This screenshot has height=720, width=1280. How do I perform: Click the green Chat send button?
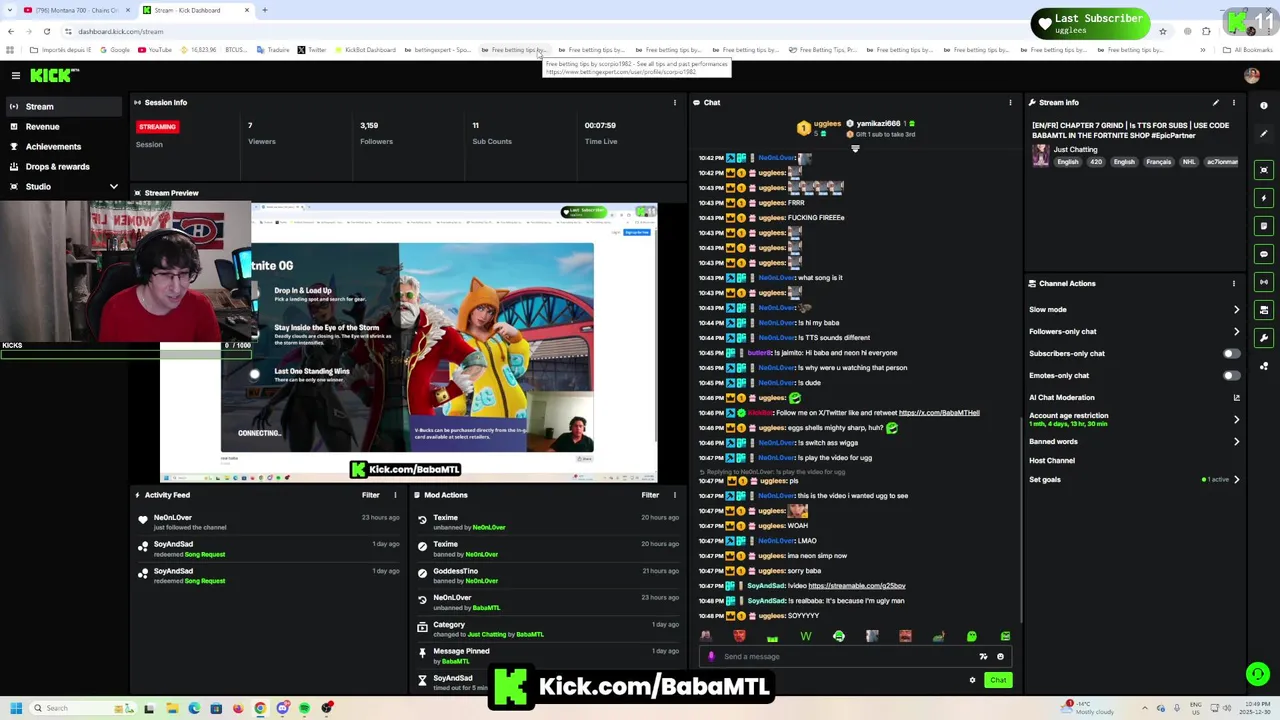998,680
